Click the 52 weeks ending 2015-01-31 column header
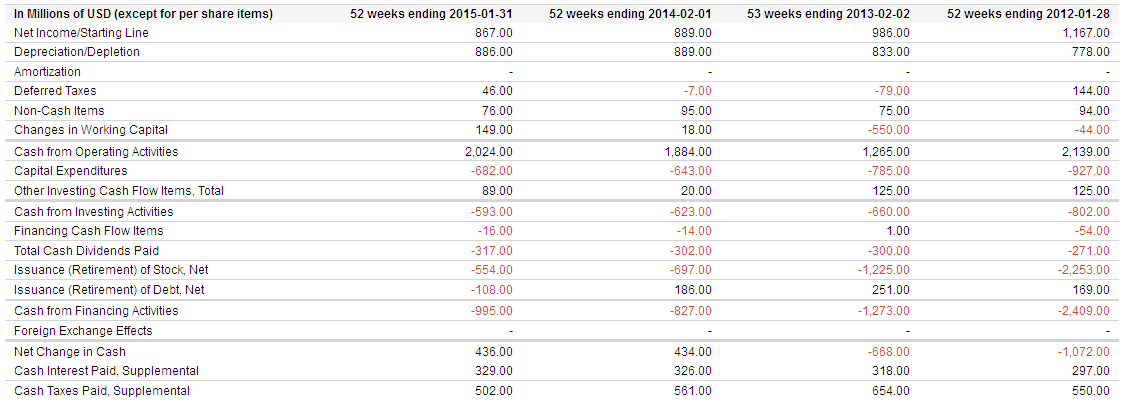The width and height of the screenshot is (1131, 408). click(x=431, y=14)
